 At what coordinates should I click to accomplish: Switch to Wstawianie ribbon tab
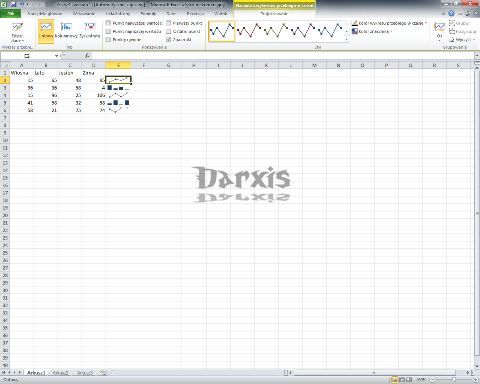pos(84,14)
